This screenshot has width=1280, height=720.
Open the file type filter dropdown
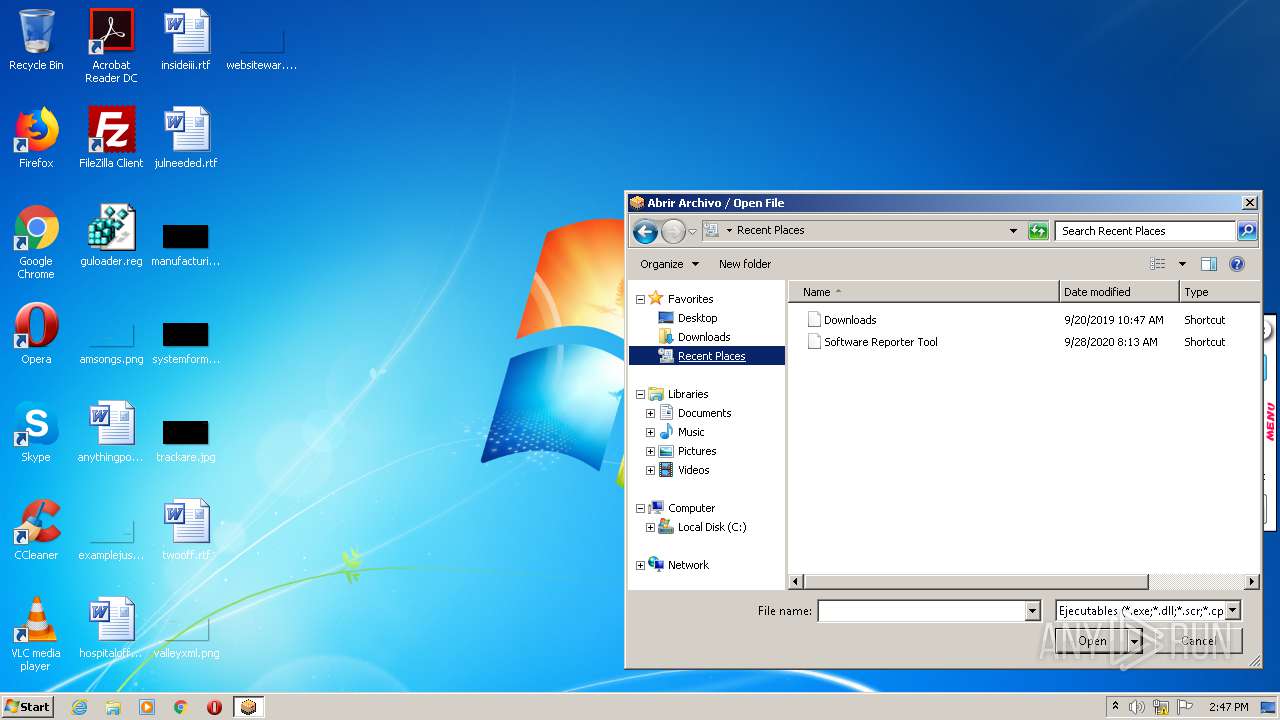click(x=1233, y=610)
